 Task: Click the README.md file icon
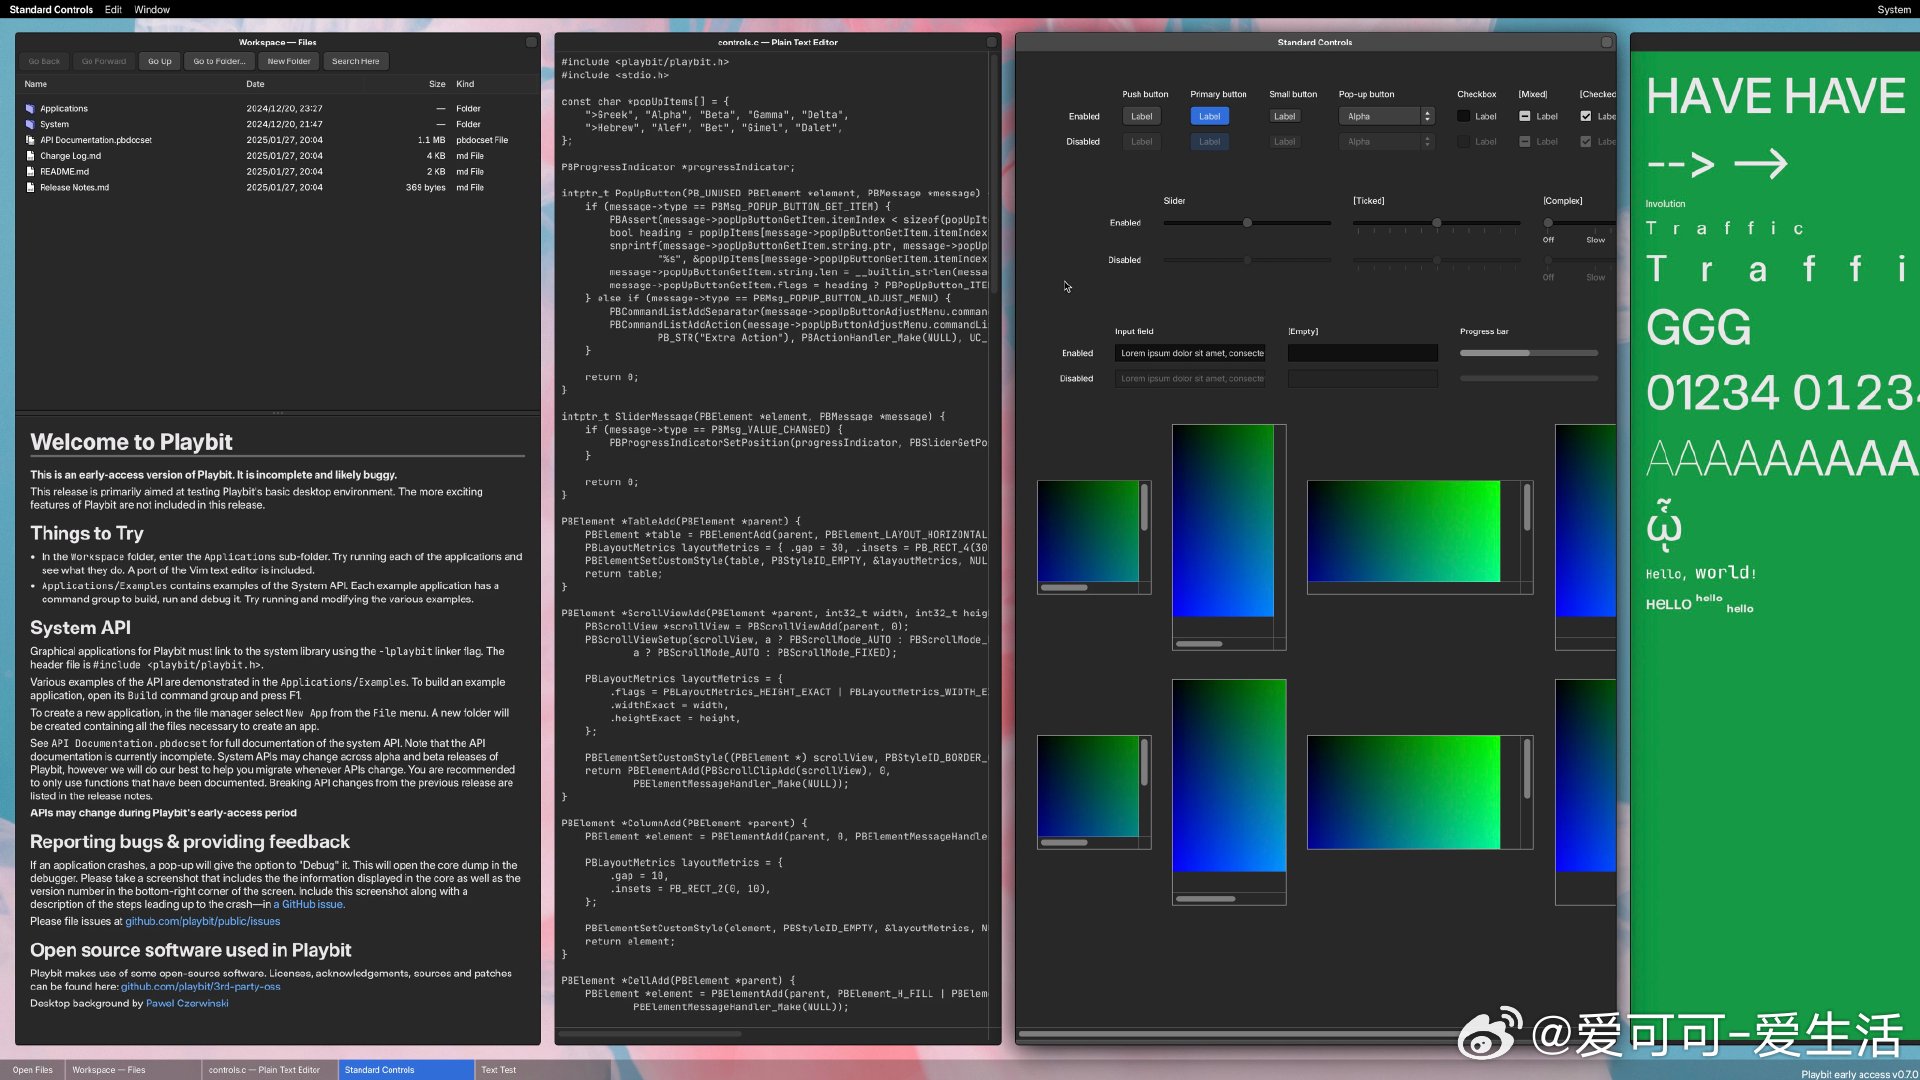click(30, 172)
